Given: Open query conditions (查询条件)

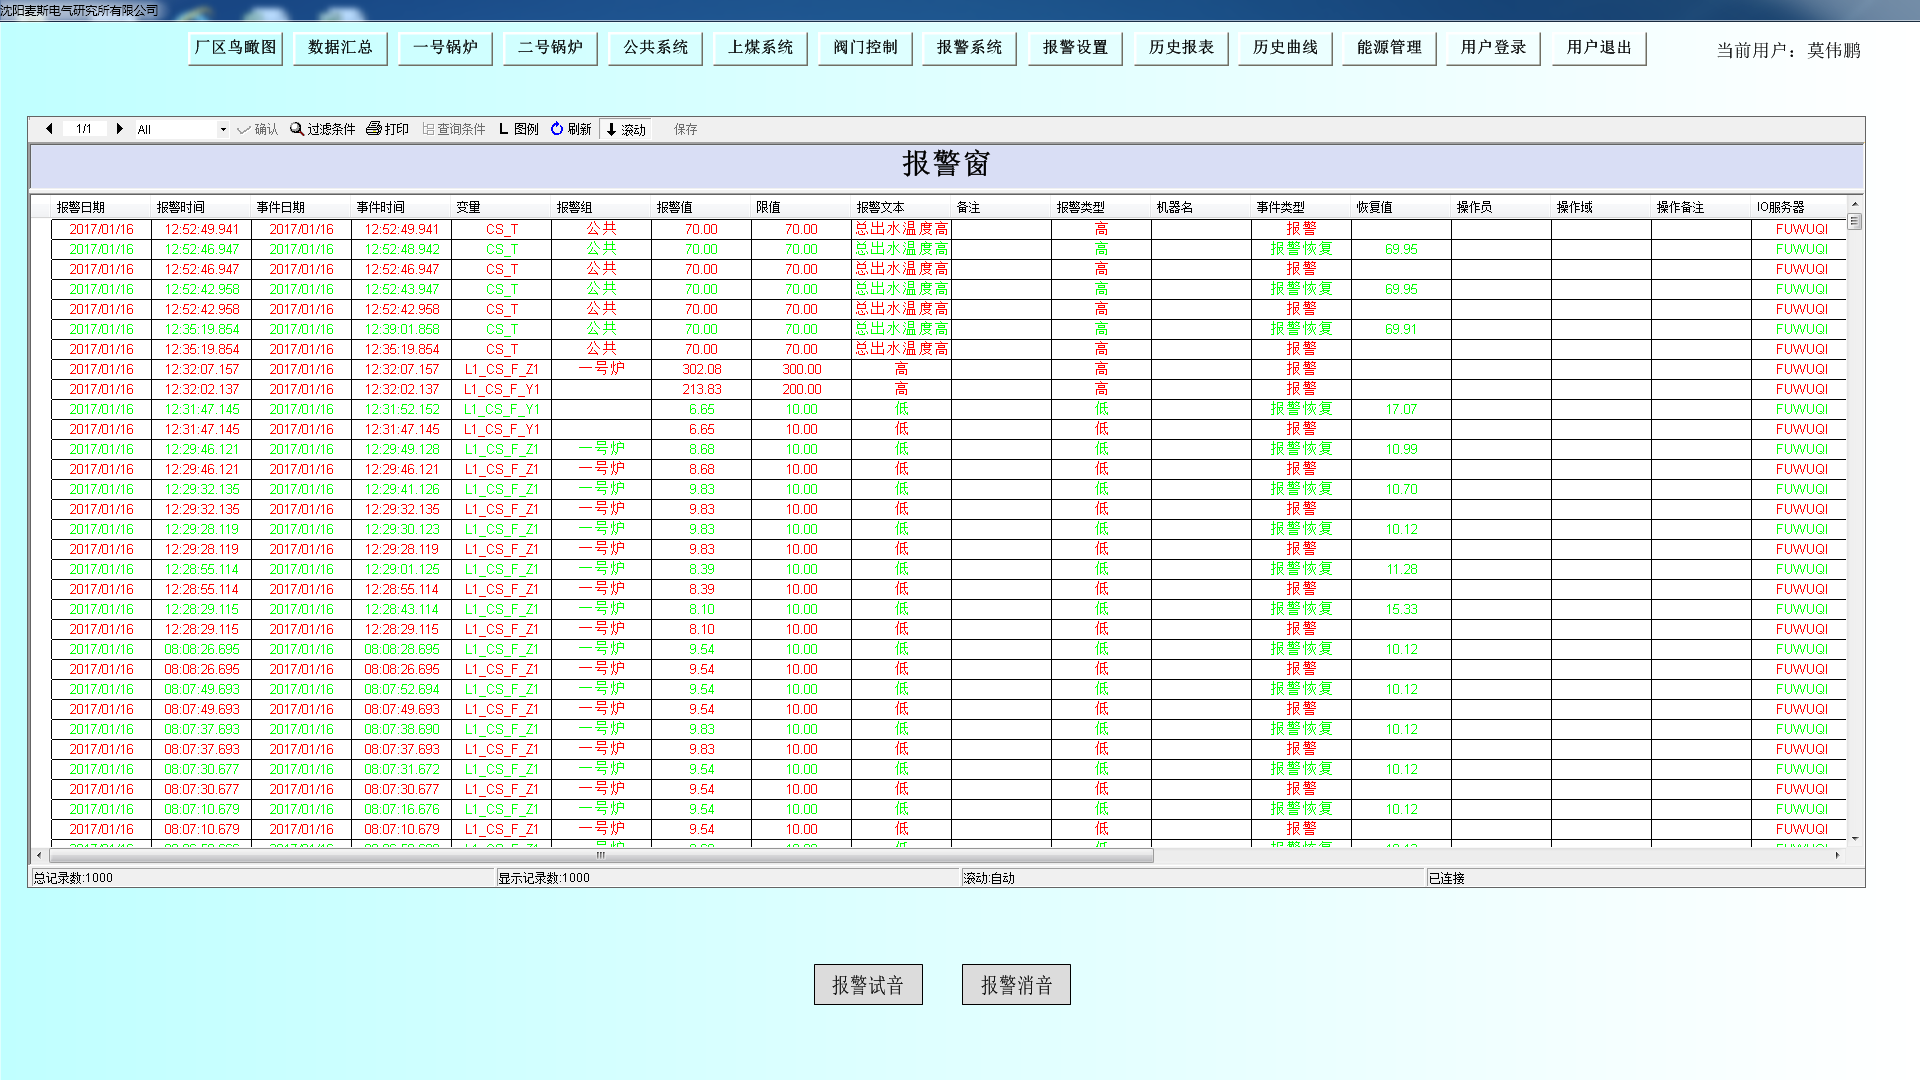Looking at the screenshot, I should tap(453, 129).
